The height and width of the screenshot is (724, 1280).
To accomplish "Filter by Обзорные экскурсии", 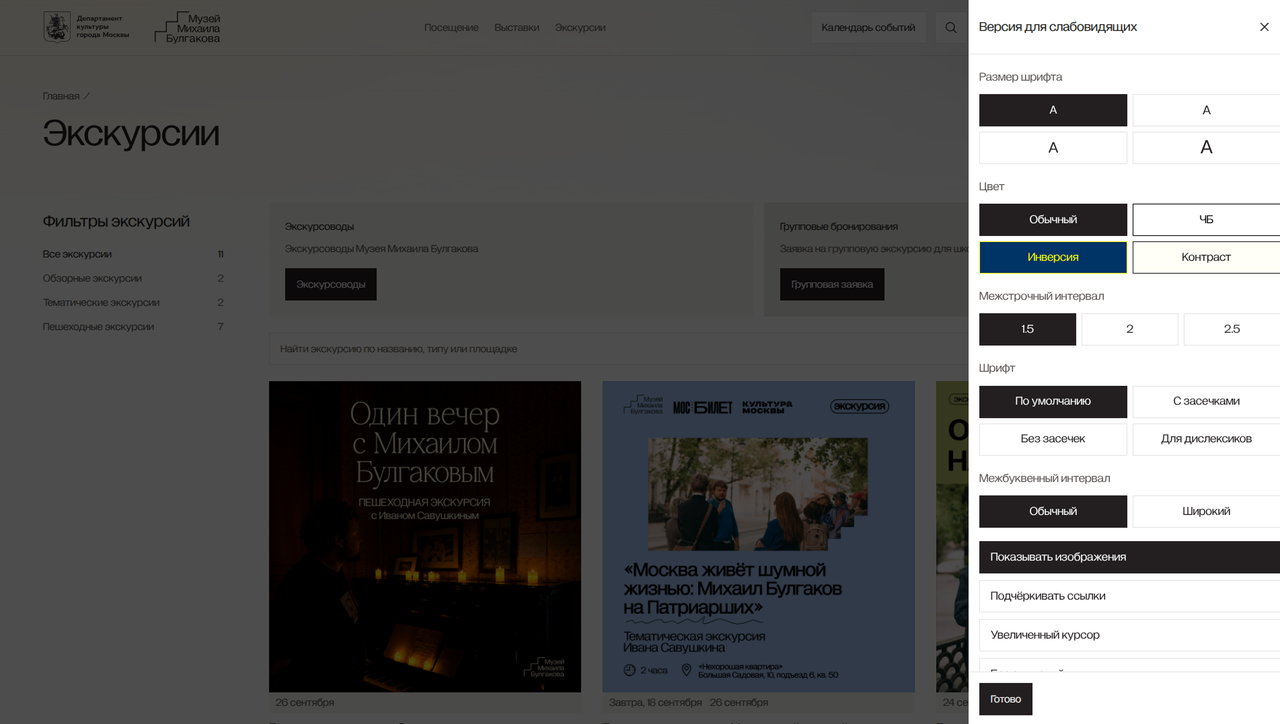I will pos(92,278).
